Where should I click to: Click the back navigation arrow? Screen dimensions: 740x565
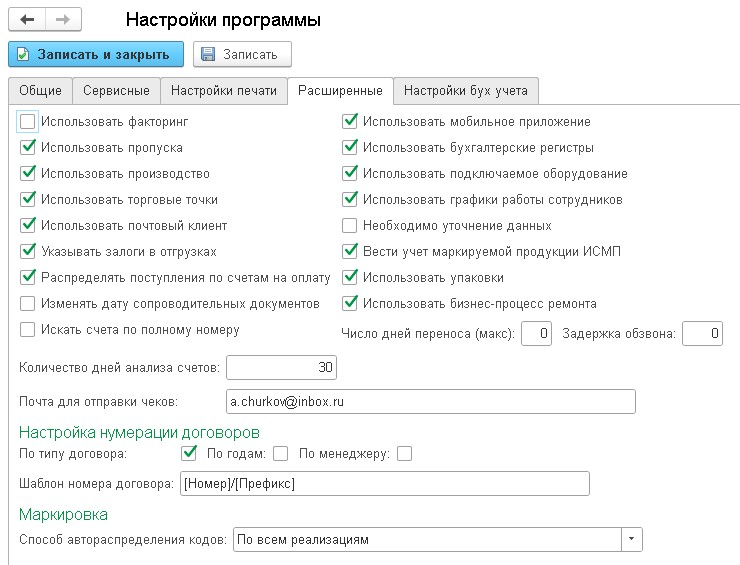pyautogui.click(x=28, y=20)
